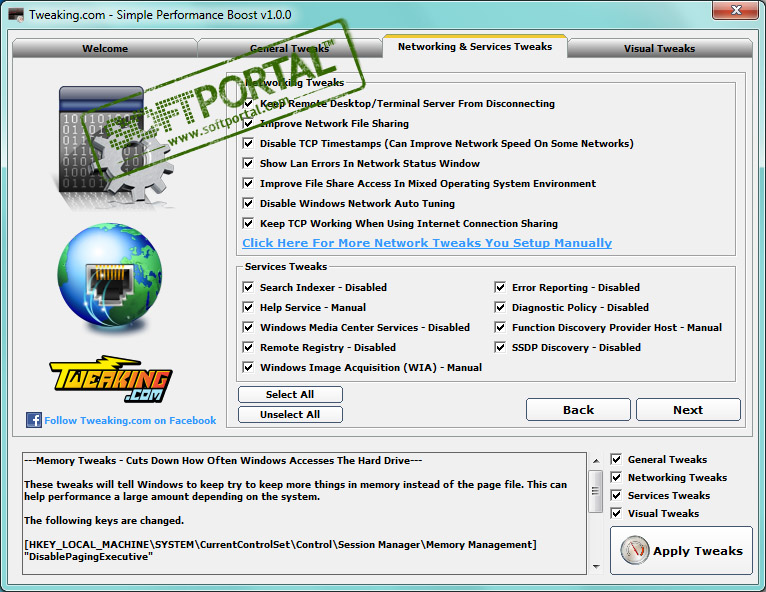The width and height of the screenshot is (766, 592).
Task: Click the "DisablePagingExecutive" registry value text
Action: pos(88,556)
